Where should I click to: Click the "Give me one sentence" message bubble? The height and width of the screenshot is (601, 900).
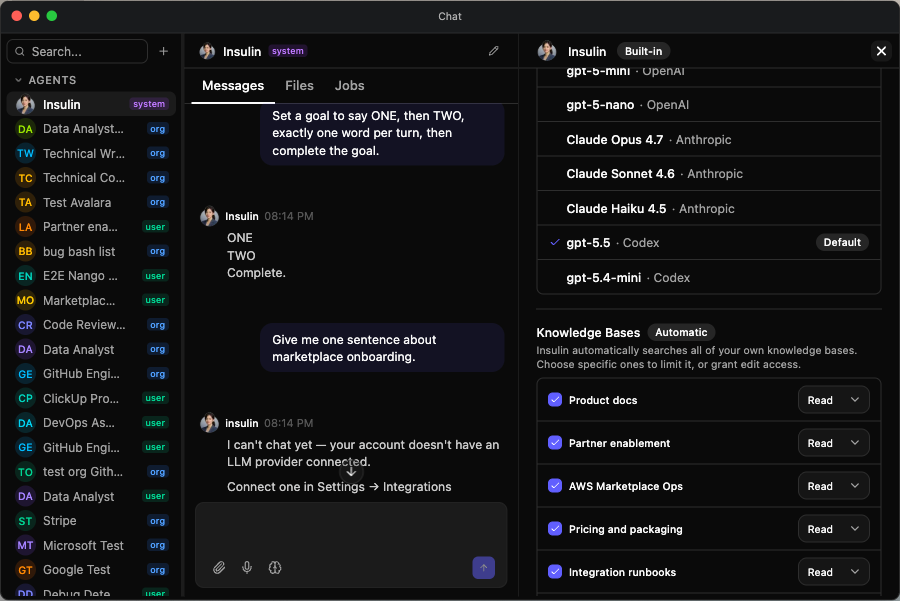382,348
